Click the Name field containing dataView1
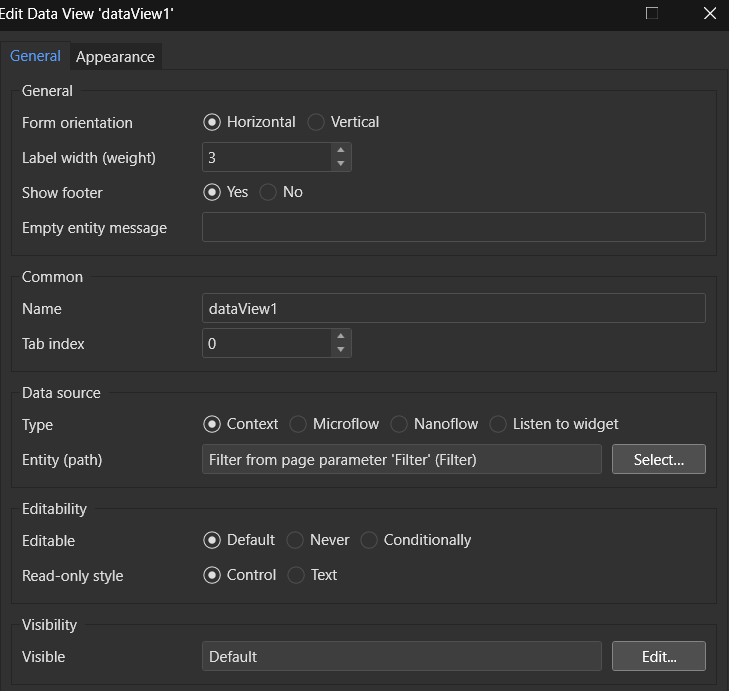Image resolution: width=729 pixels, height=691 pixels. (x=454, y=308)
